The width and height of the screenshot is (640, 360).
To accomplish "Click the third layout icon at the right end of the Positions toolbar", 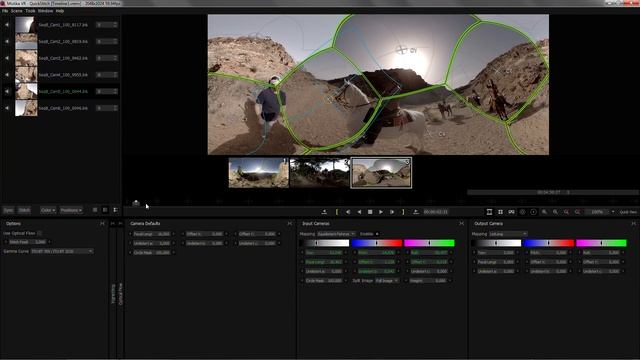I will click(x=115, y=210).
